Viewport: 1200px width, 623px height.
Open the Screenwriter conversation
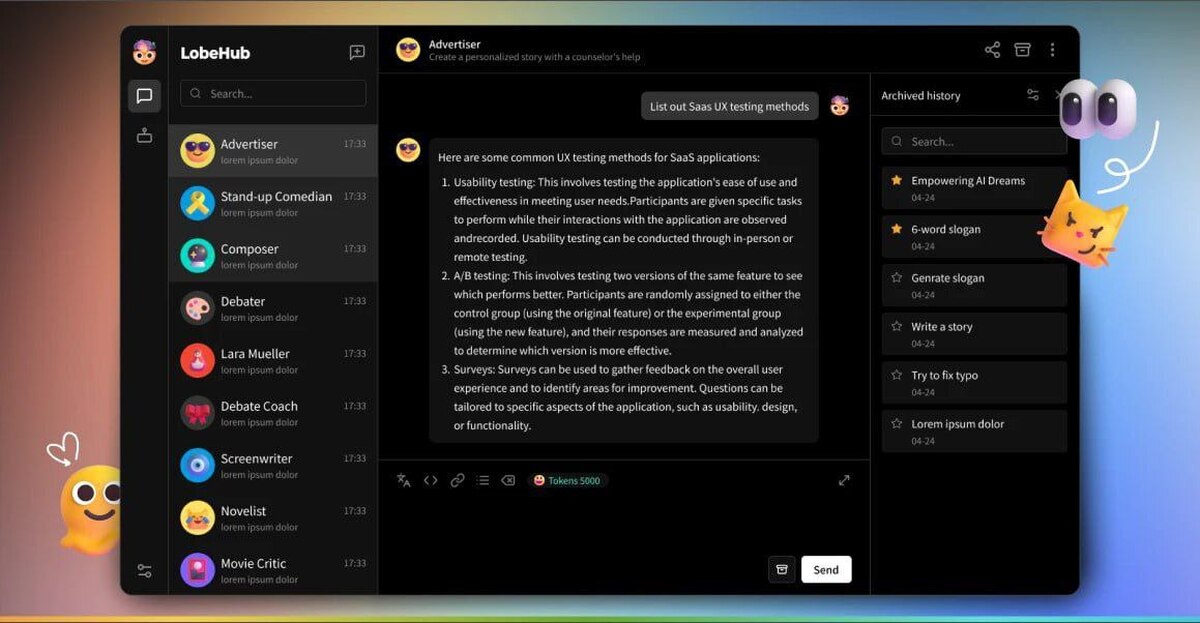(x=273, y=466)
